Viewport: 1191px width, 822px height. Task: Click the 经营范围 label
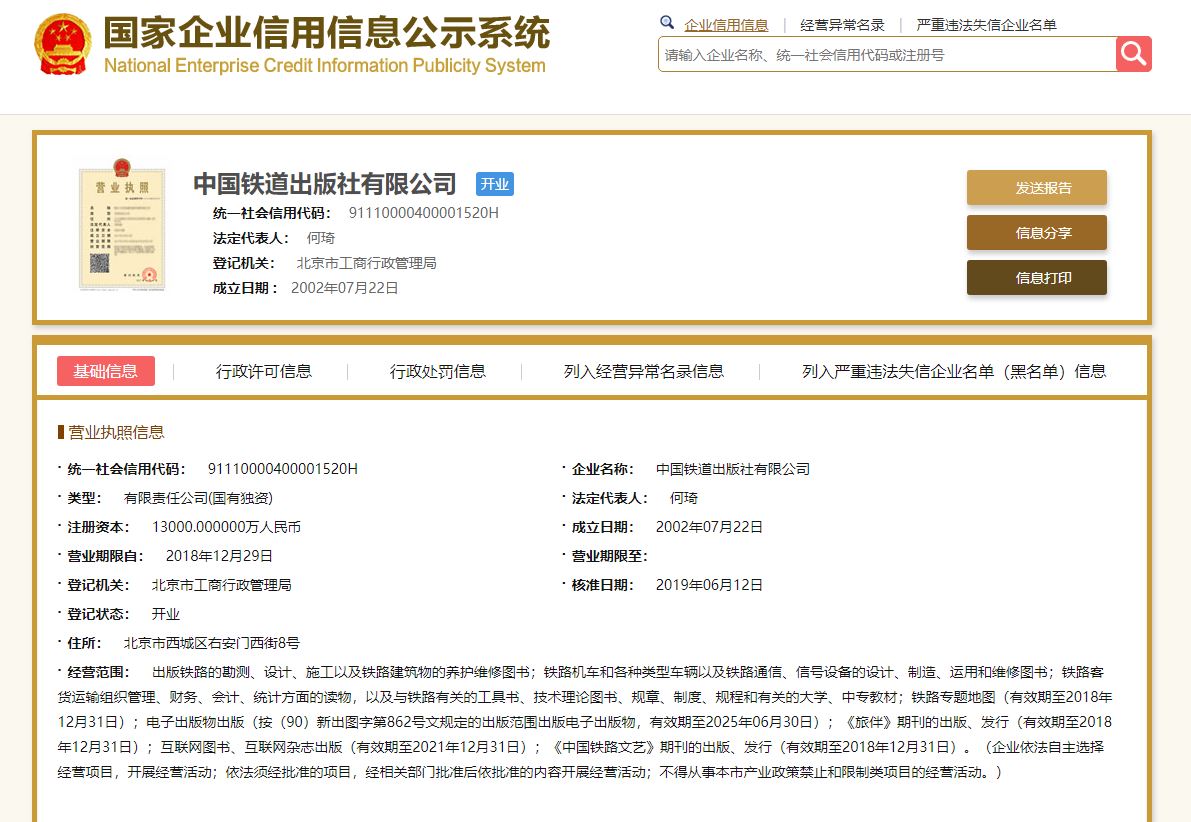pyautogui.click(x=98, y=672)
